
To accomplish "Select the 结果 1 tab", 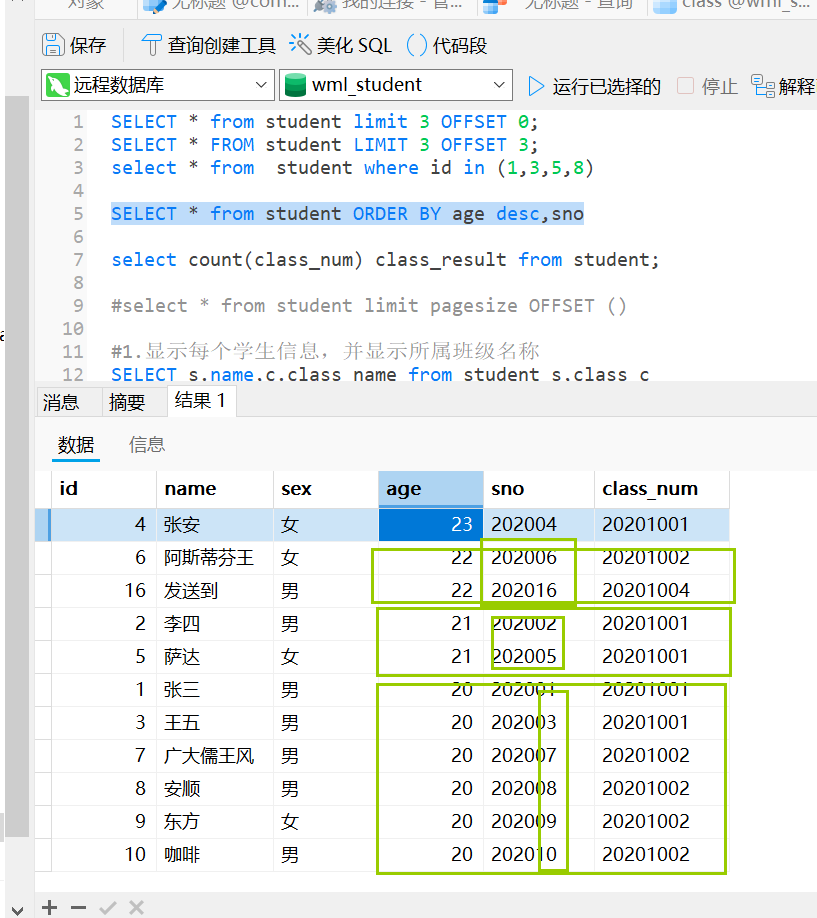I will (200, 400).
